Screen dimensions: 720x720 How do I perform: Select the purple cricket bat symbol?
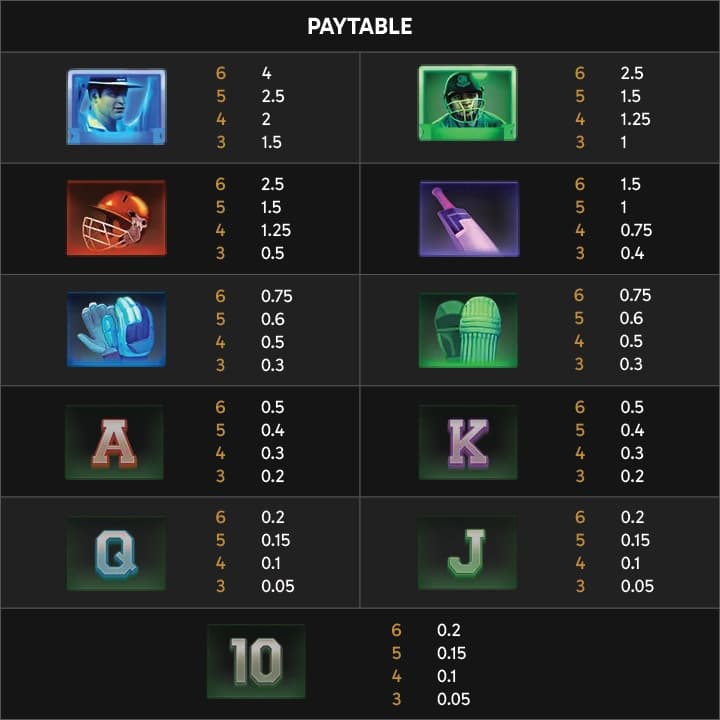click(469, 219)
